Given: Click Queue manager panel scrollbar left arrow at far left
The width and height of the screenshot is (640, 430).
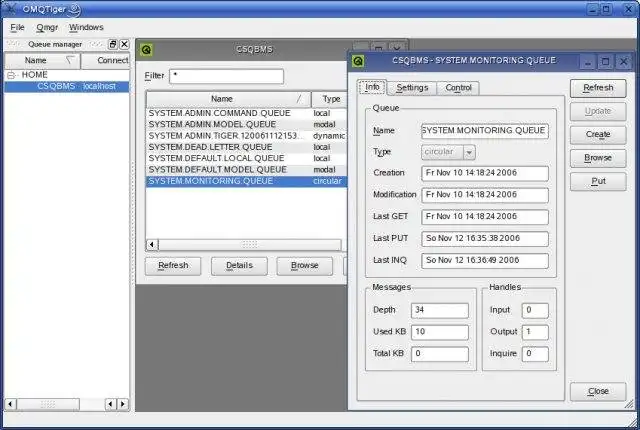Looking at the screenshot, I should pos(10,404).
